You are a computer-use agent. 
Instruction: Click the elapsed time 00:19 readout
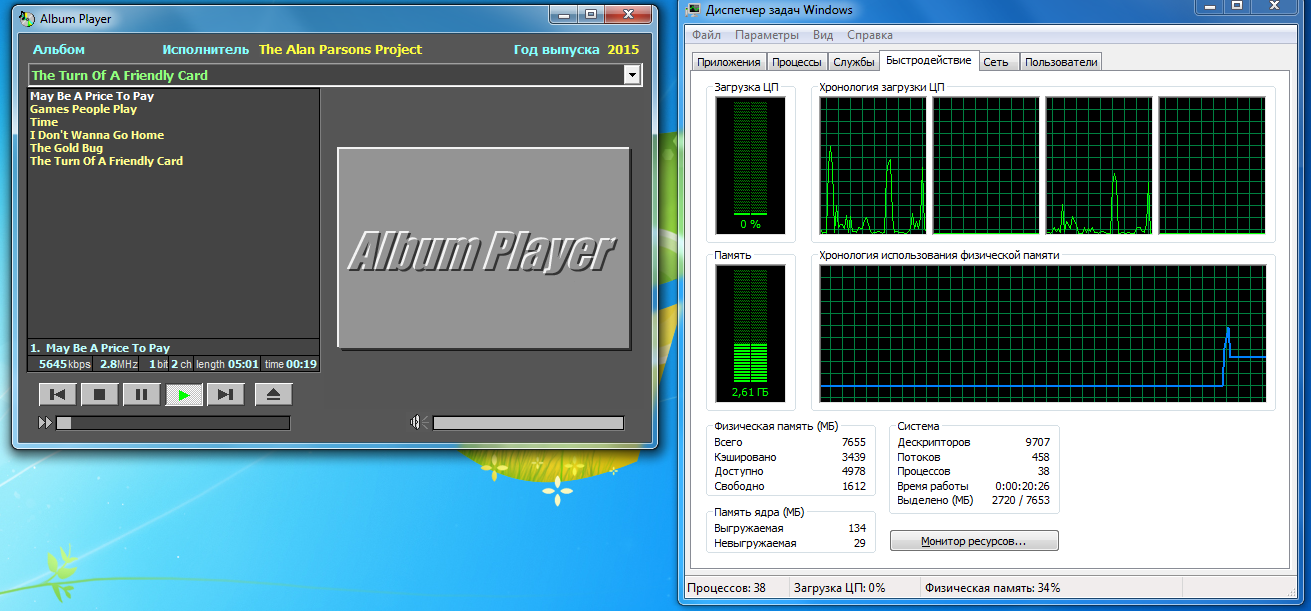[291, 364]
